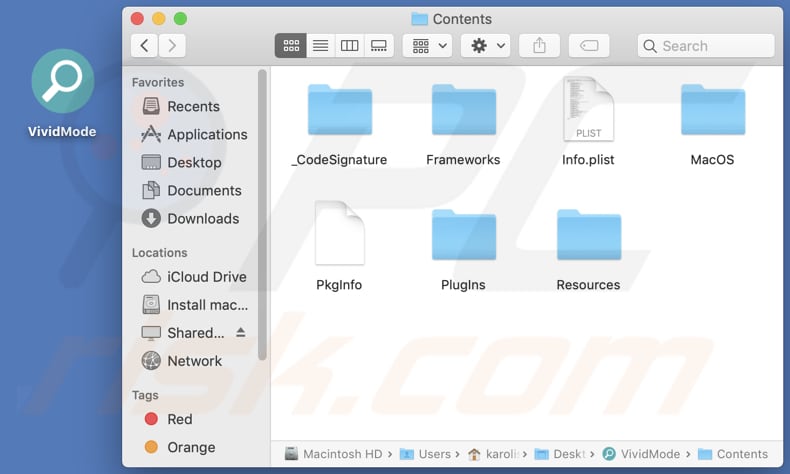Click the Contents folder icon in title bar
The height and width of the screenshot is (474, 790).
(419, 19)
